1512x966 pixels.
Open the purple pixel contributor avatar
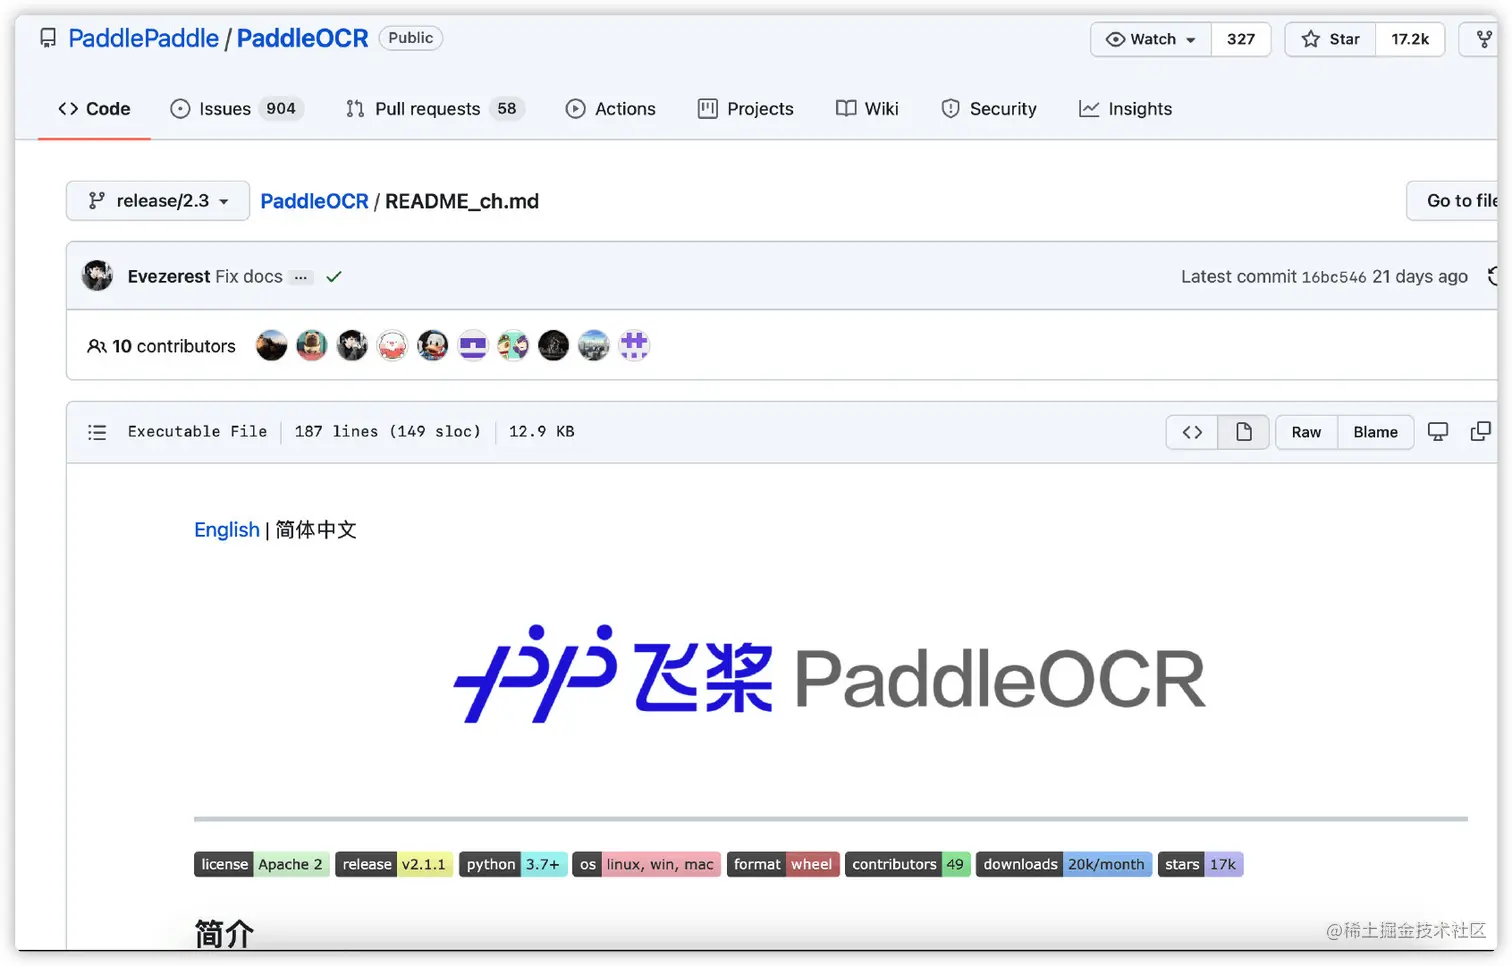(634, 346)
